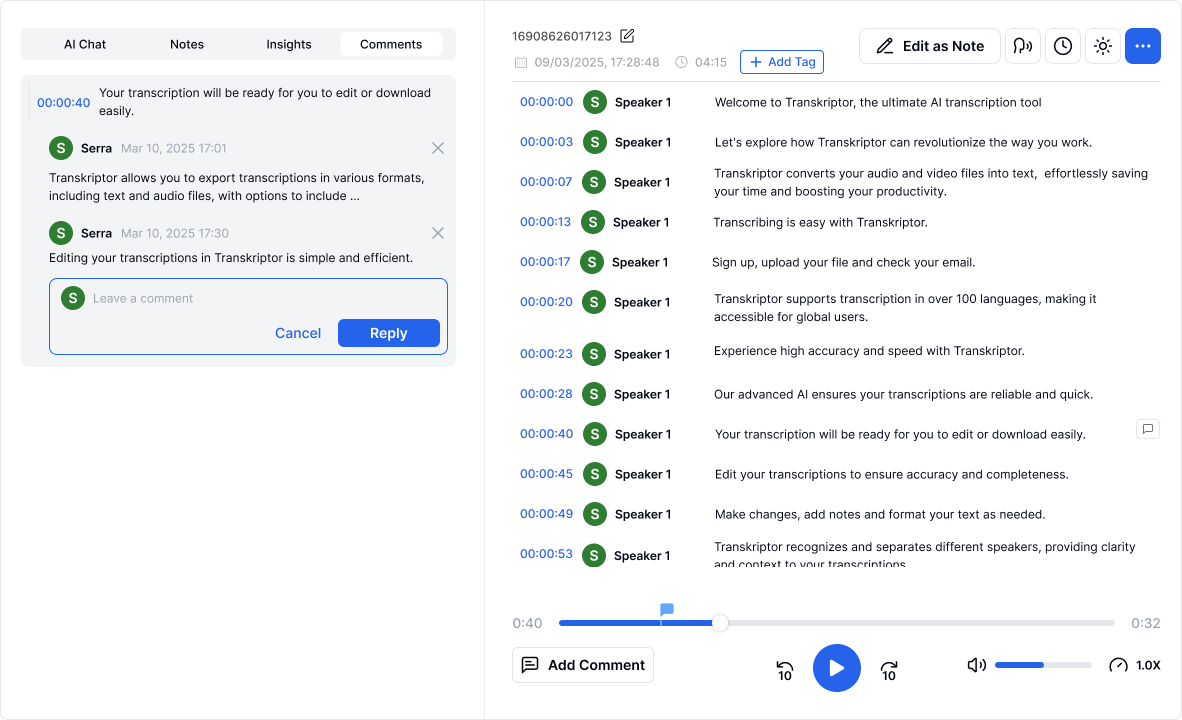This screenshot has height=720, width=1182.
Task: Click the 00:00:13 transcript timestamp
Action: click(x=545, y=222)
